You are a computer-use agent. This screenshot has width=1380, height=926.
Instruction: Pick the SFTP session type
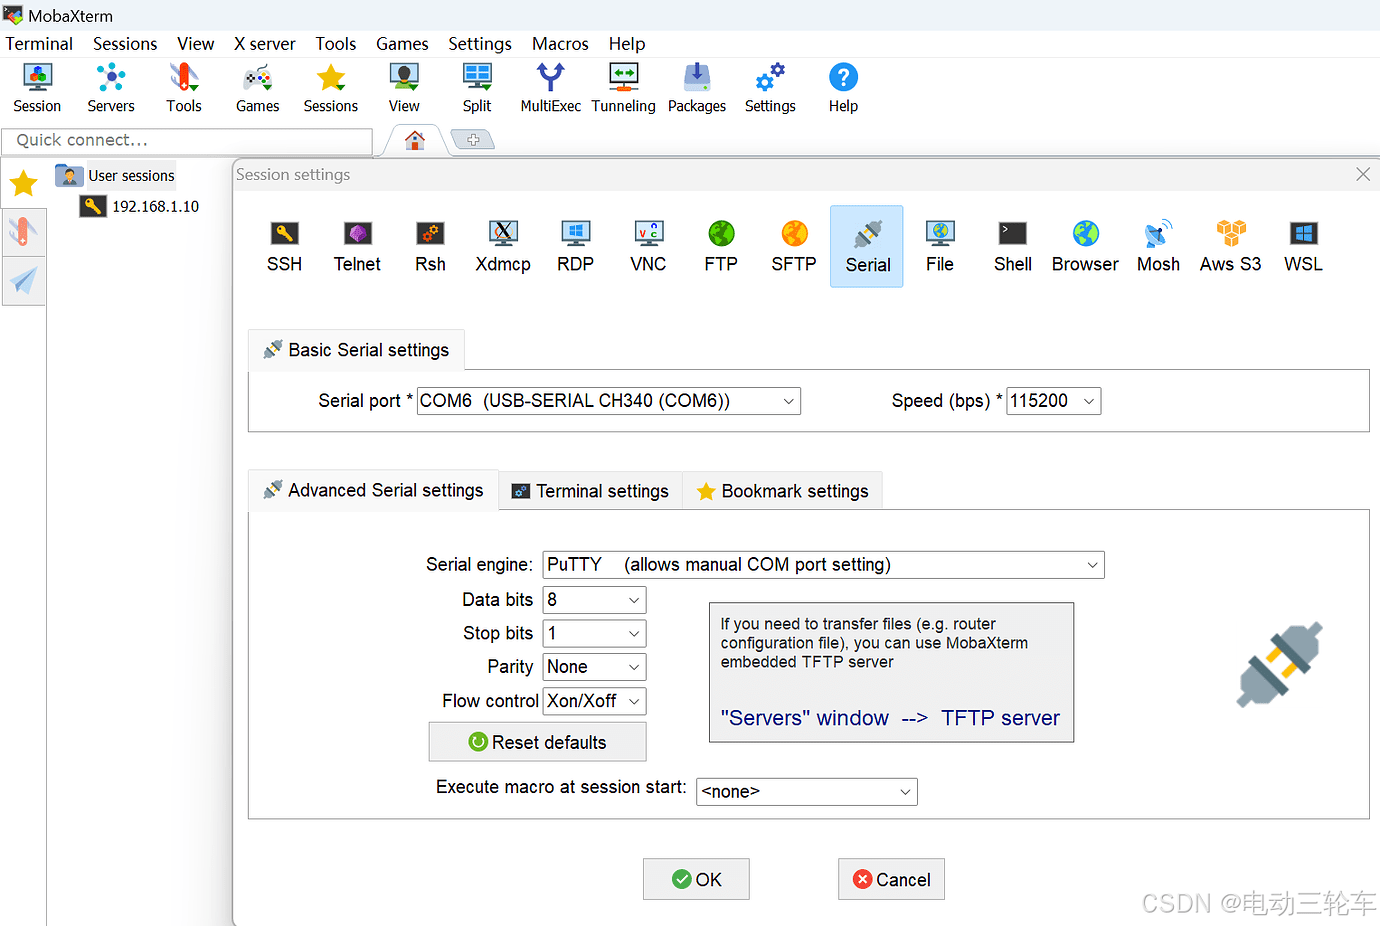click(x=794, y=247)
